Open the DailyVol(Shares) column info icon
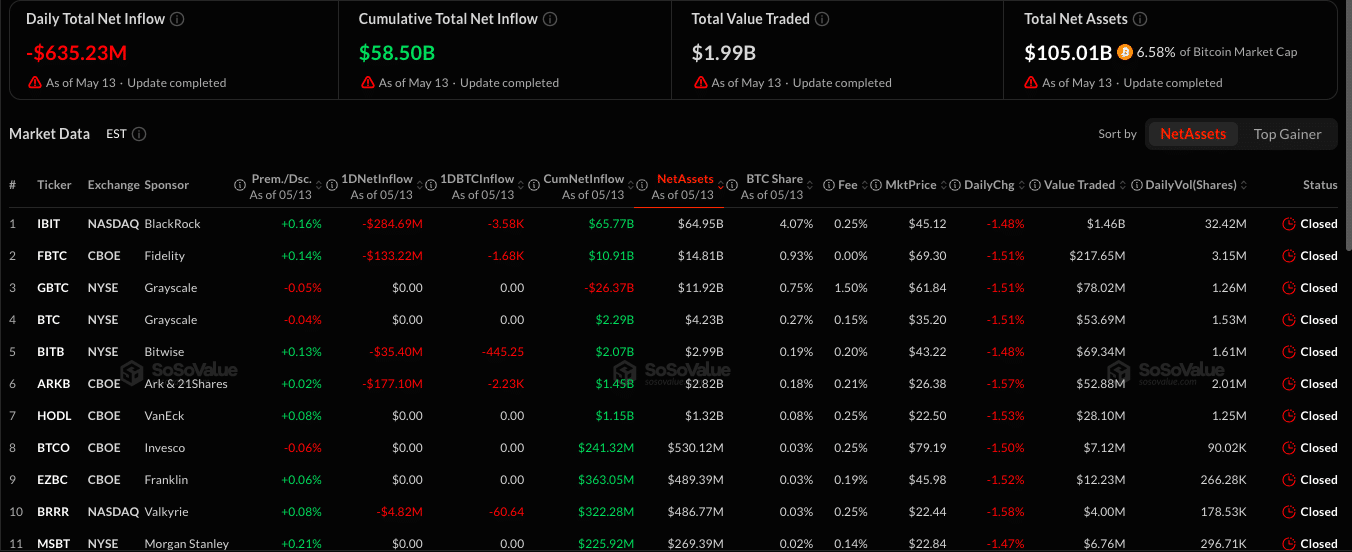 point(1136,185)
